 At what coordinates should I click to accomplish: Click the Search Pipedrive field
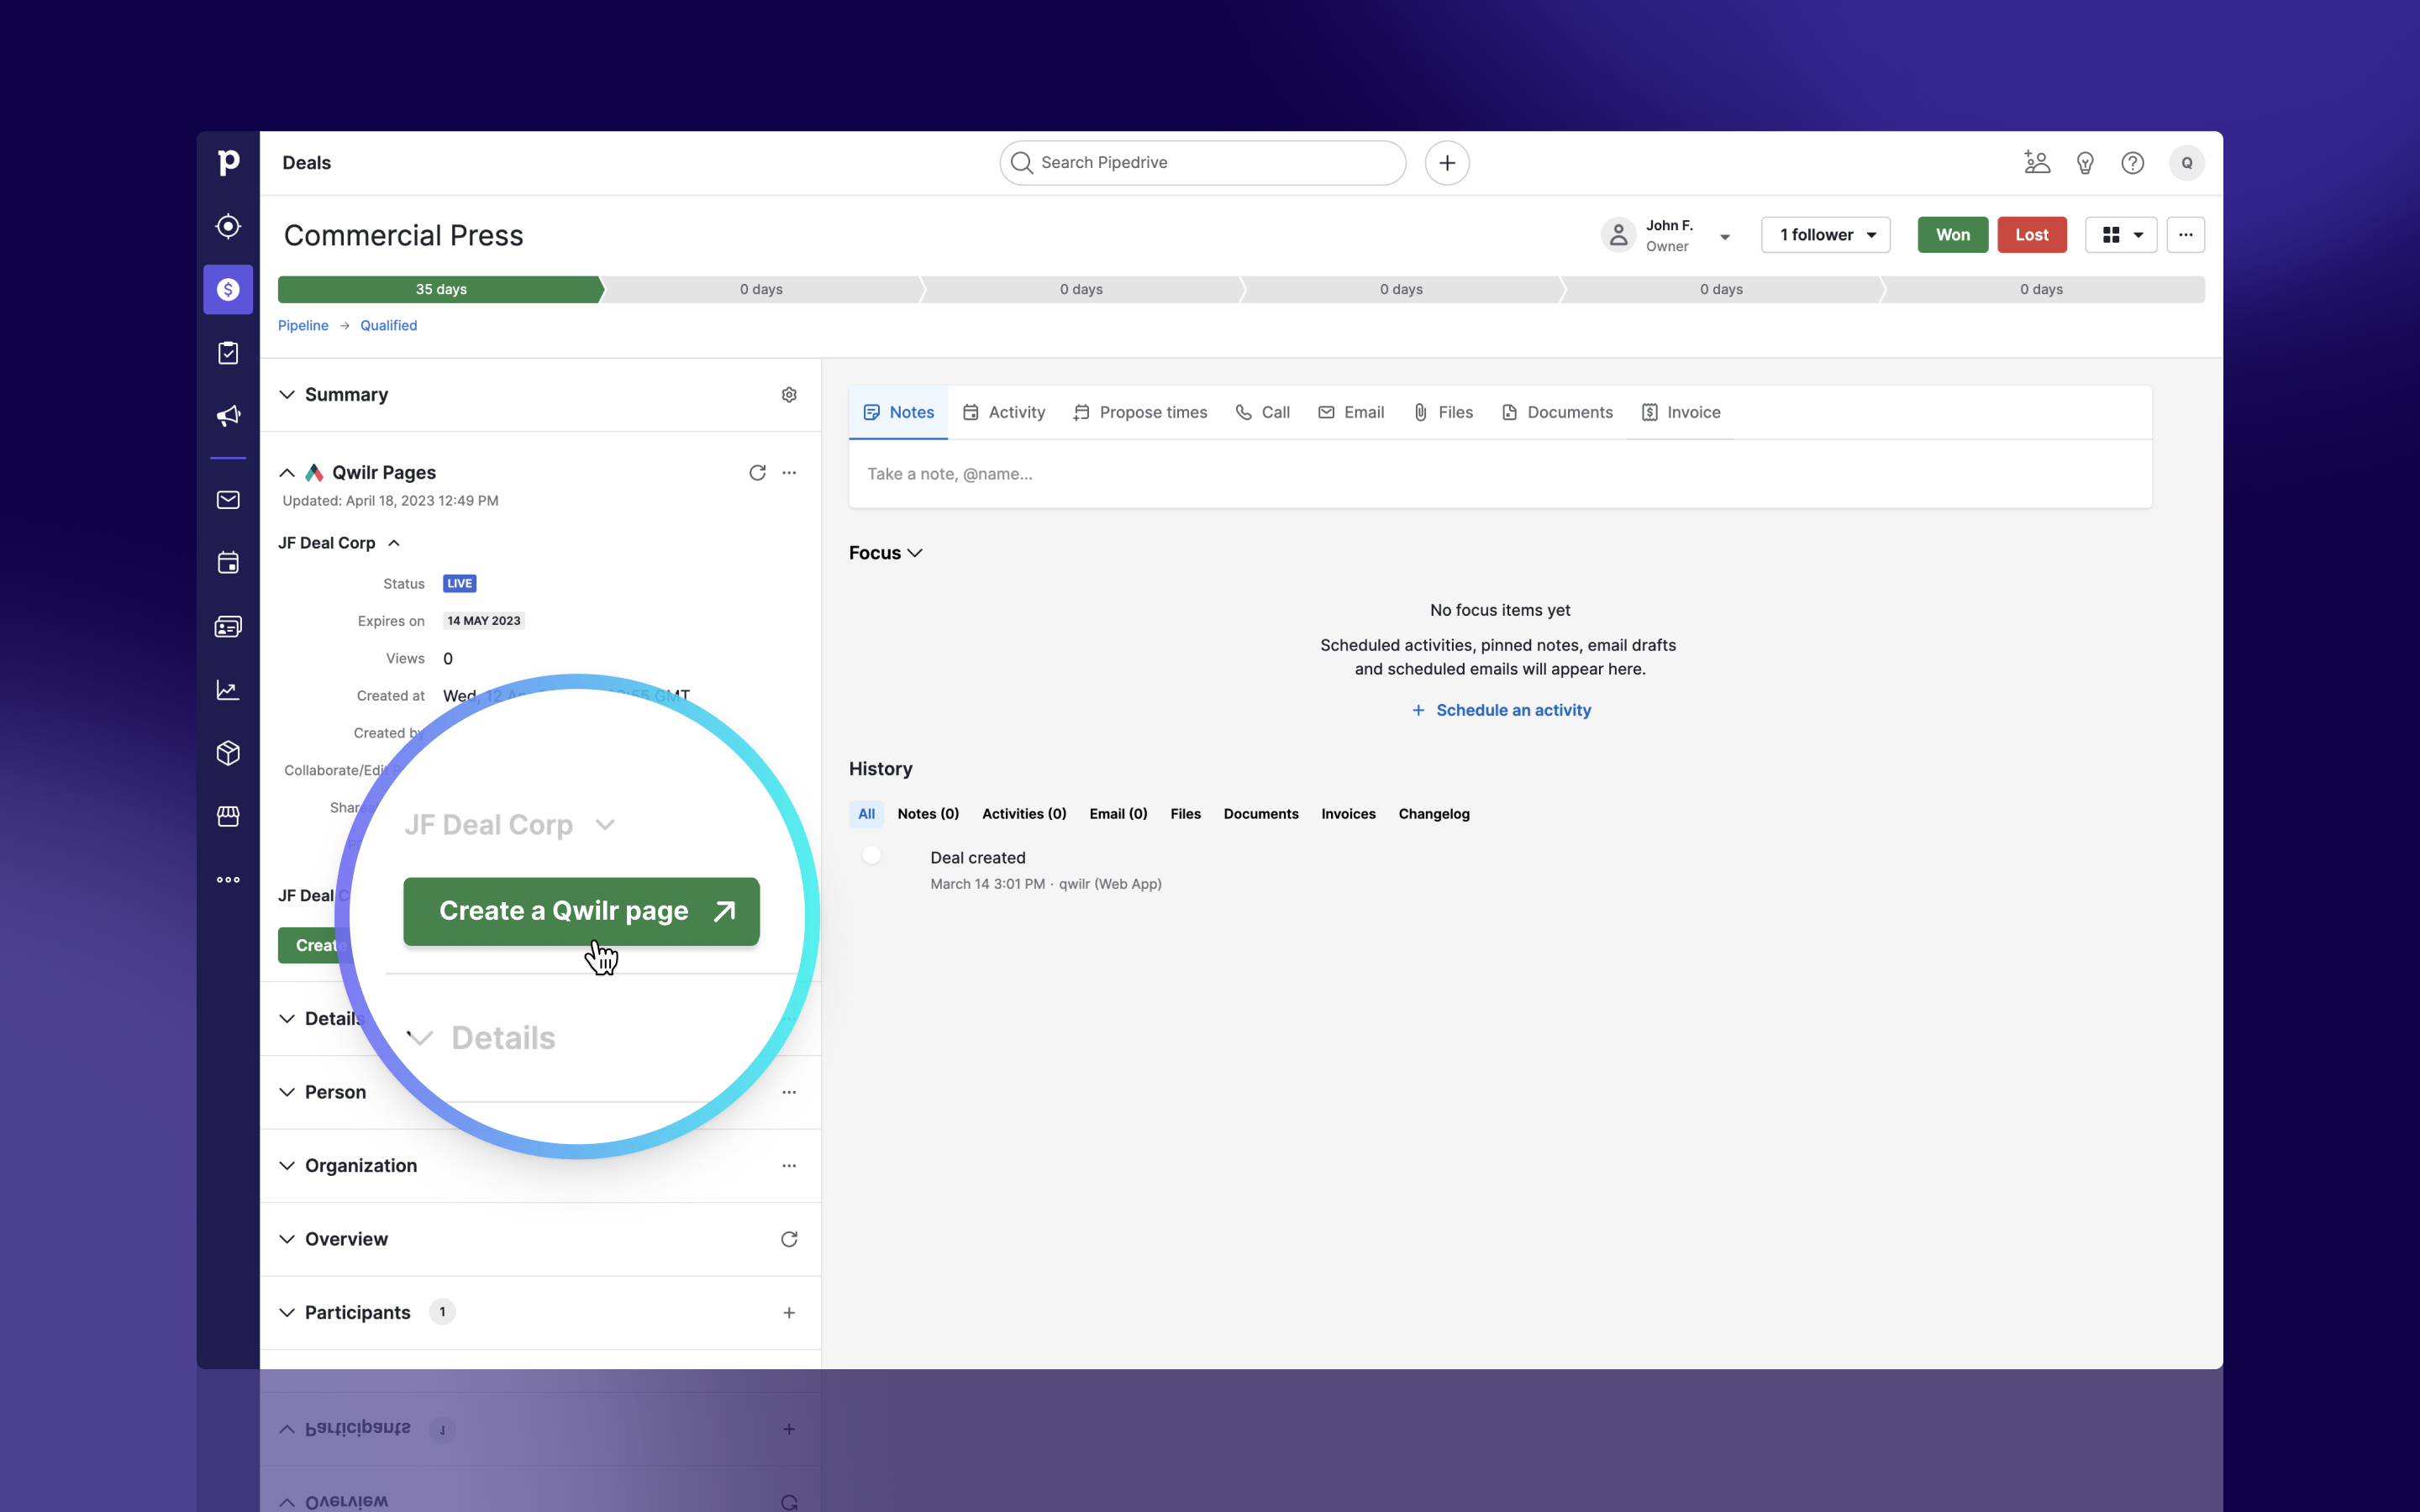1202,163
